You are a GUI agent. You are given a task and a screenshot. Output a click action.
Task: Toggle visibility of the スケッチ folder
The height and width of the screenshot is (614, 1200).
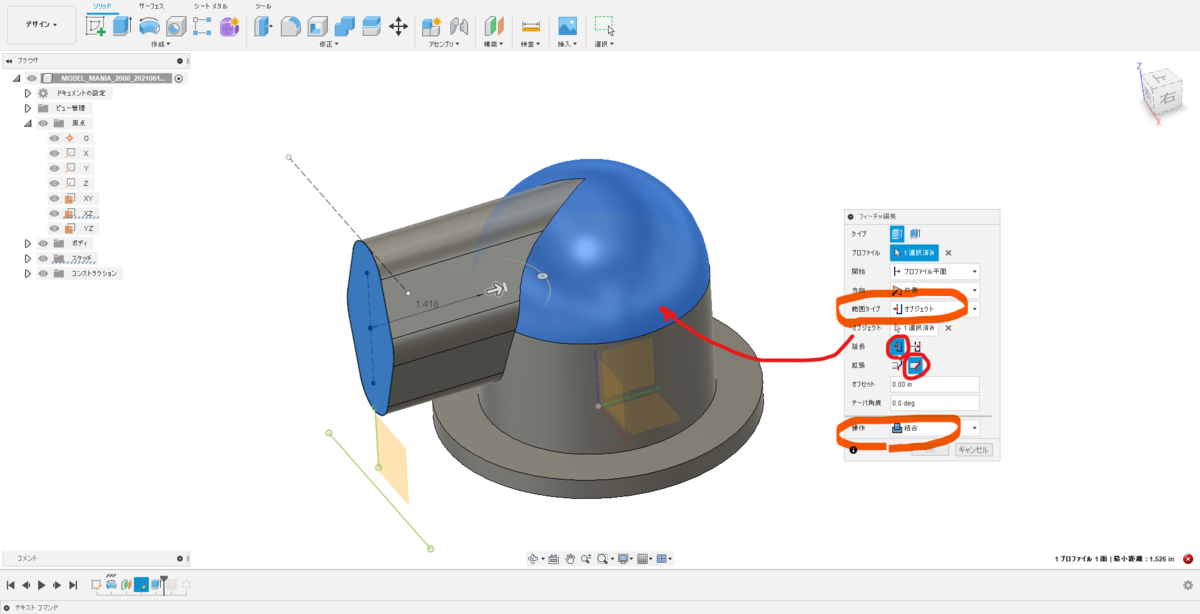coord(43,258)
